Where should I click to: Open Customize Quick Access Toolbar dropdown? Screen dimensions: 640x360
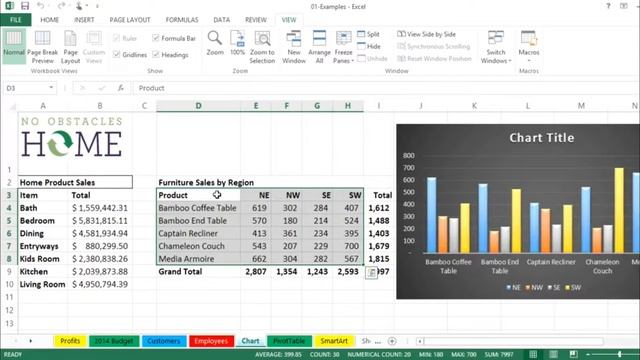[x=97, y=6]
